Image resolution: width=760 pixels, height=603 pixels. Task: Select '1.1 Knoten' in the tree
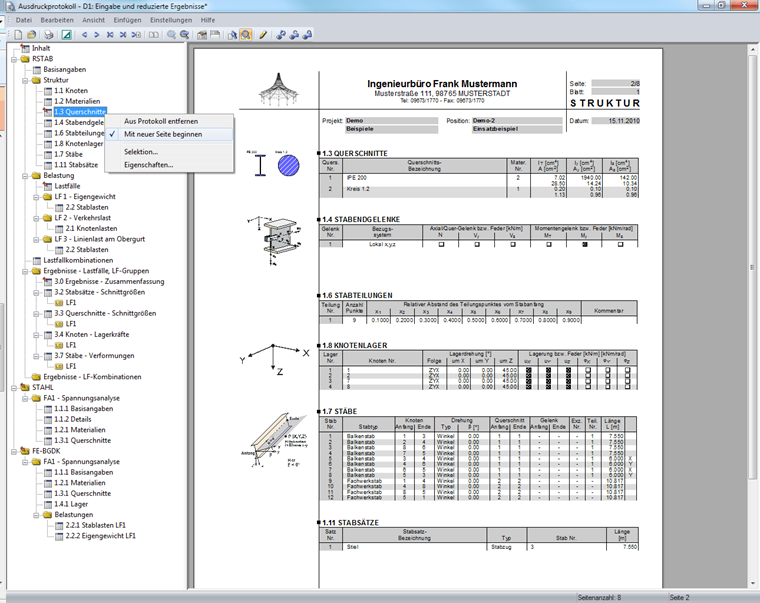[x=70, y=90]
